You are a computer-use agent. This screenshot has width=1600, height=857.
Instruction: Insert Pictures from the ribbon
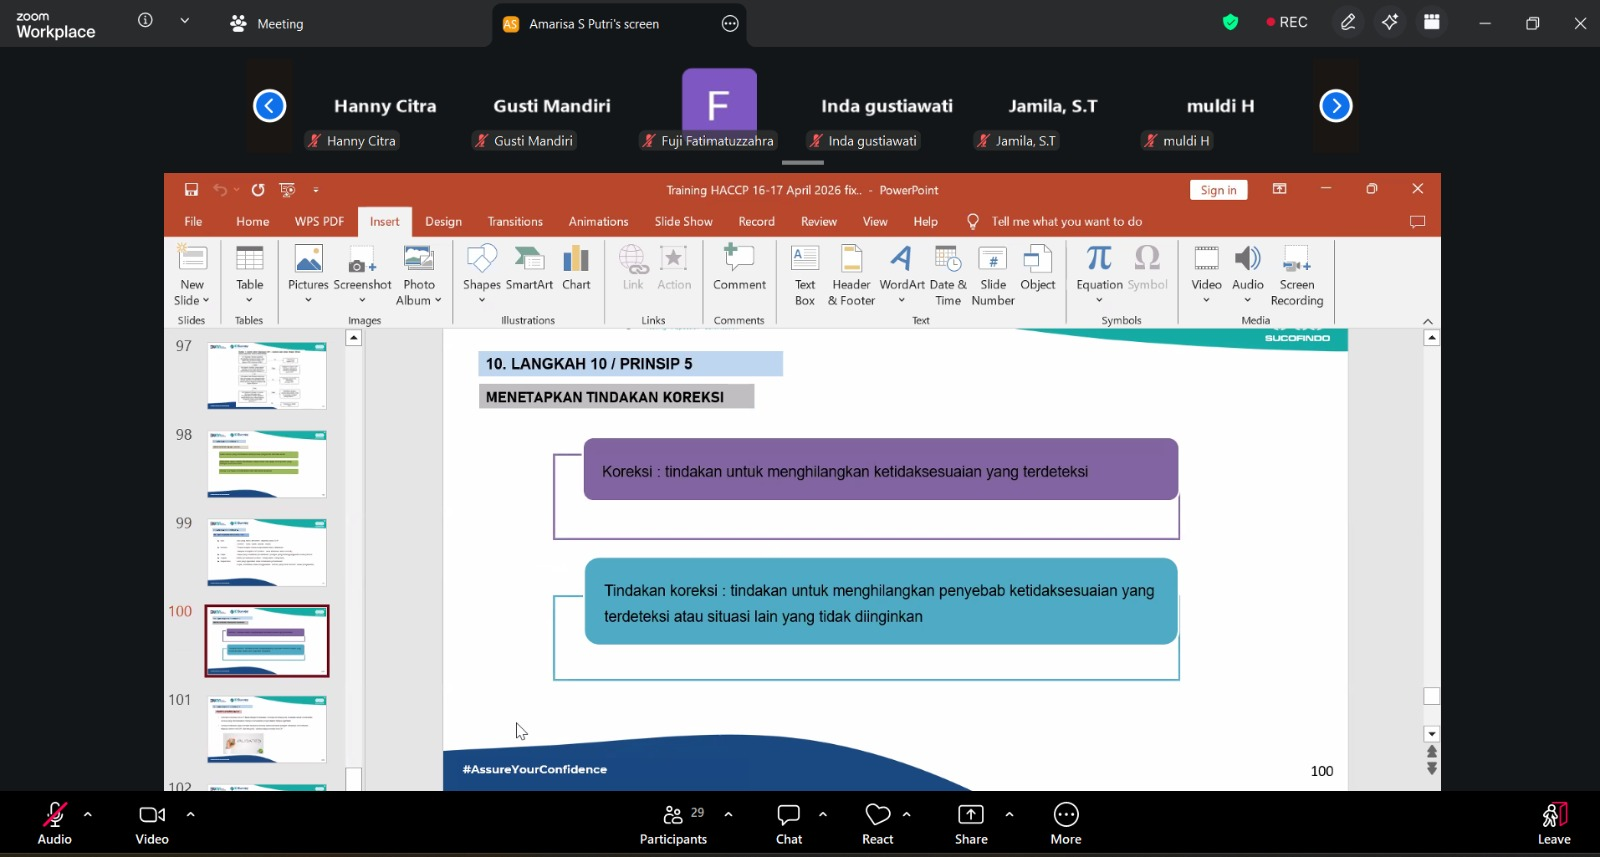pyautogui.click(x=308, y=275)
